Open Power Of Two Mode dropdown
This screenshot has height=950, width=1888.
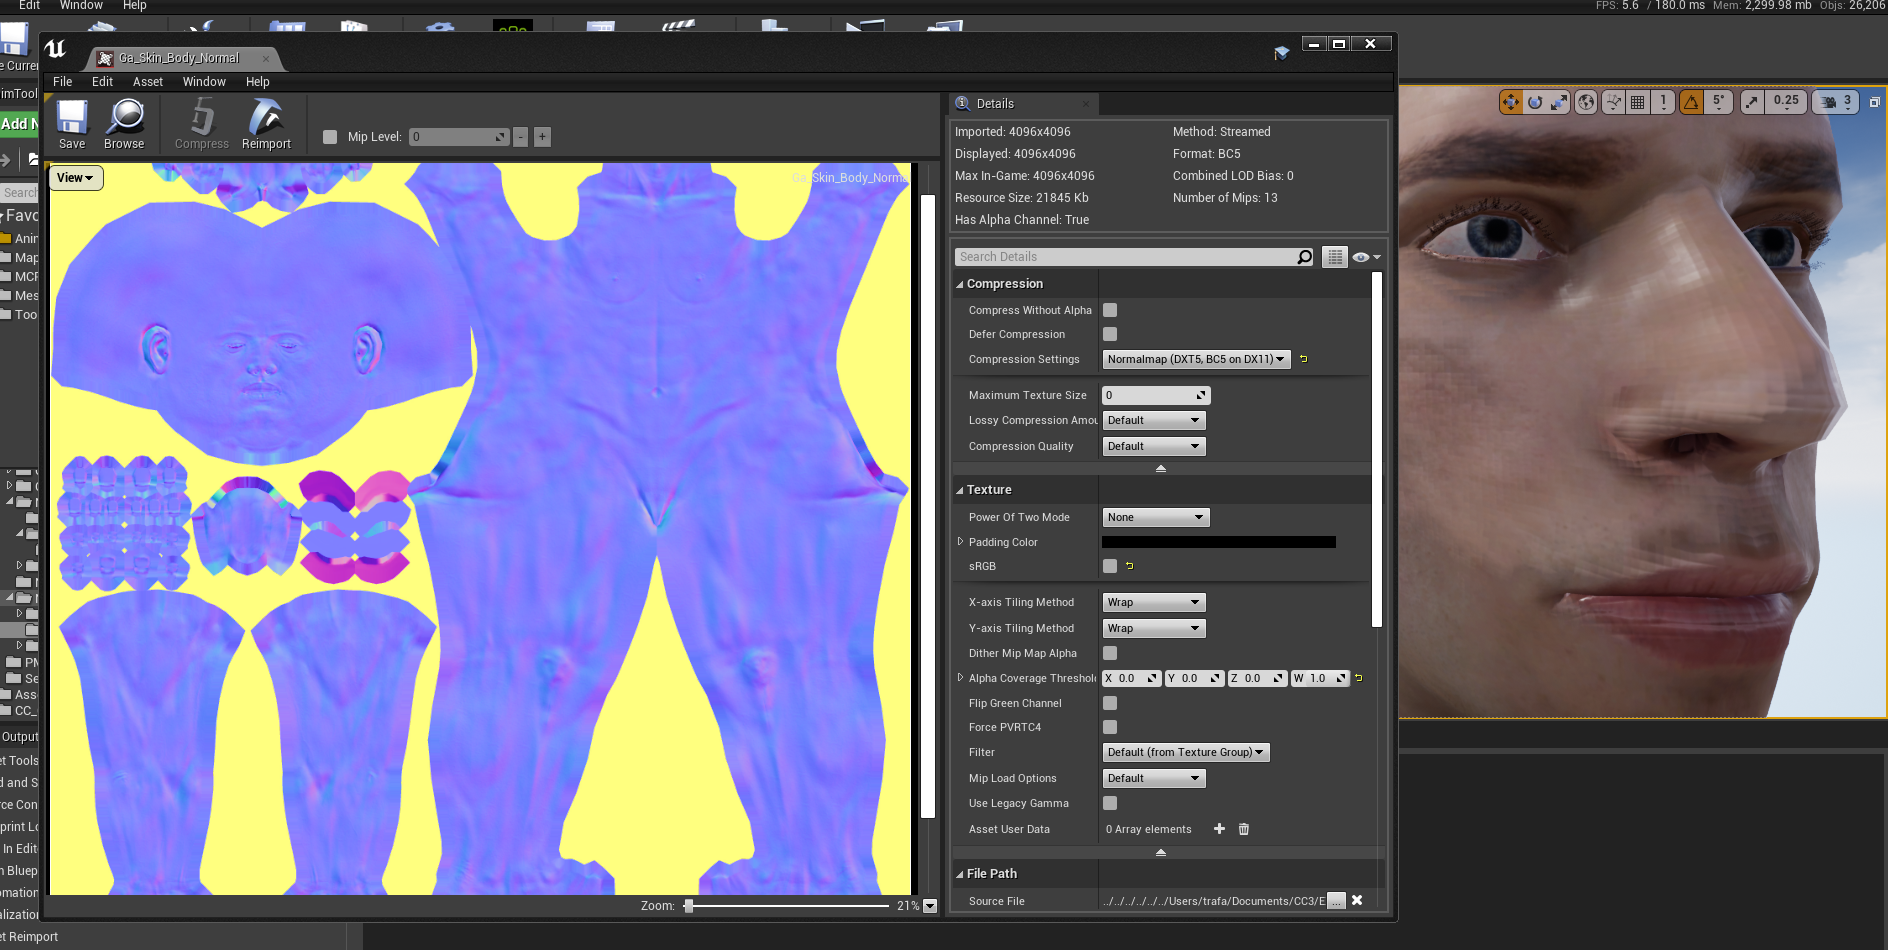(1156, 517)
